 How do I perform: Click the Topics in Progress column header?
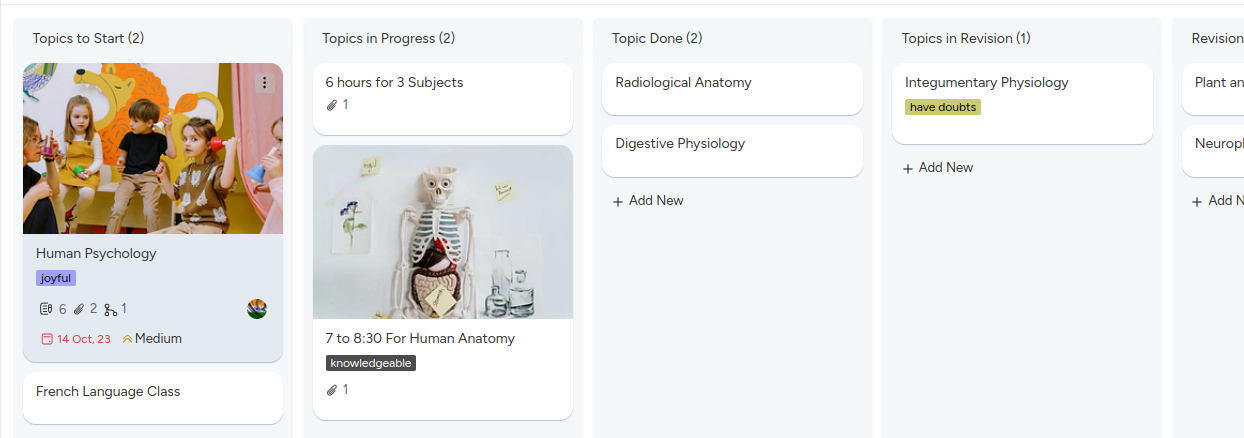(388, 38)
